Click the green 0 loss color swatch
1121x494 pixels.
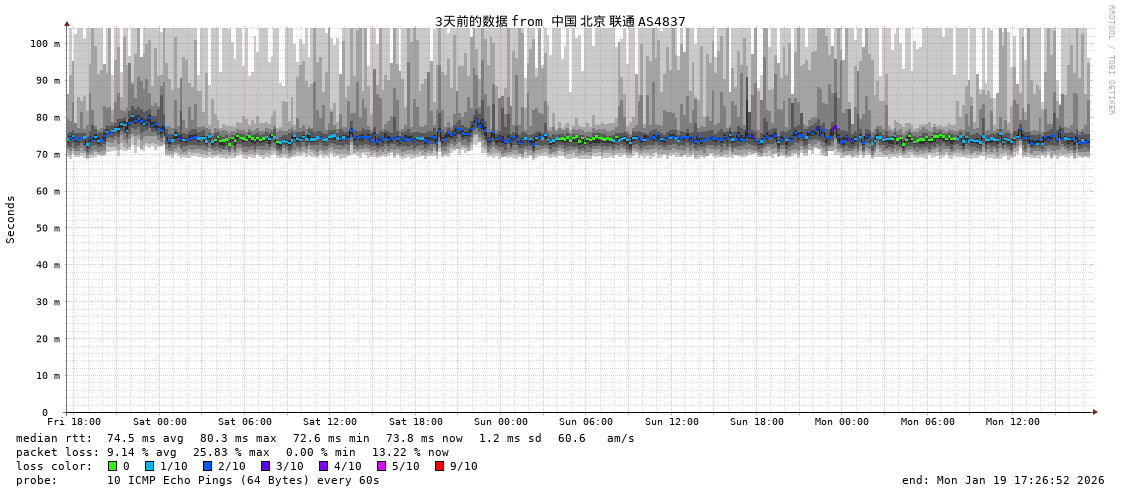point(113,466)
